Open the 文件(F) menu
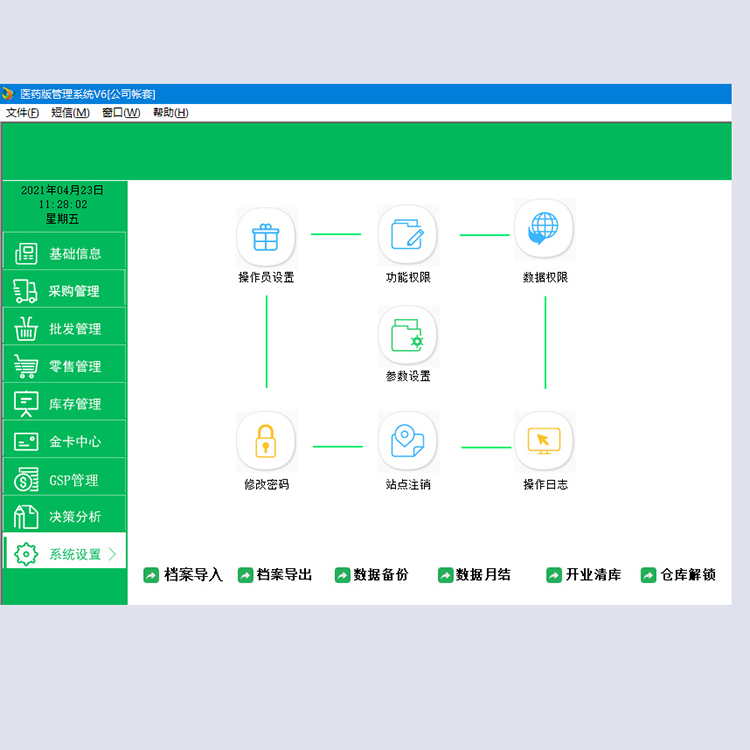Image resolution: width=750 pixels, height=750 pixels. click(22, 113)
